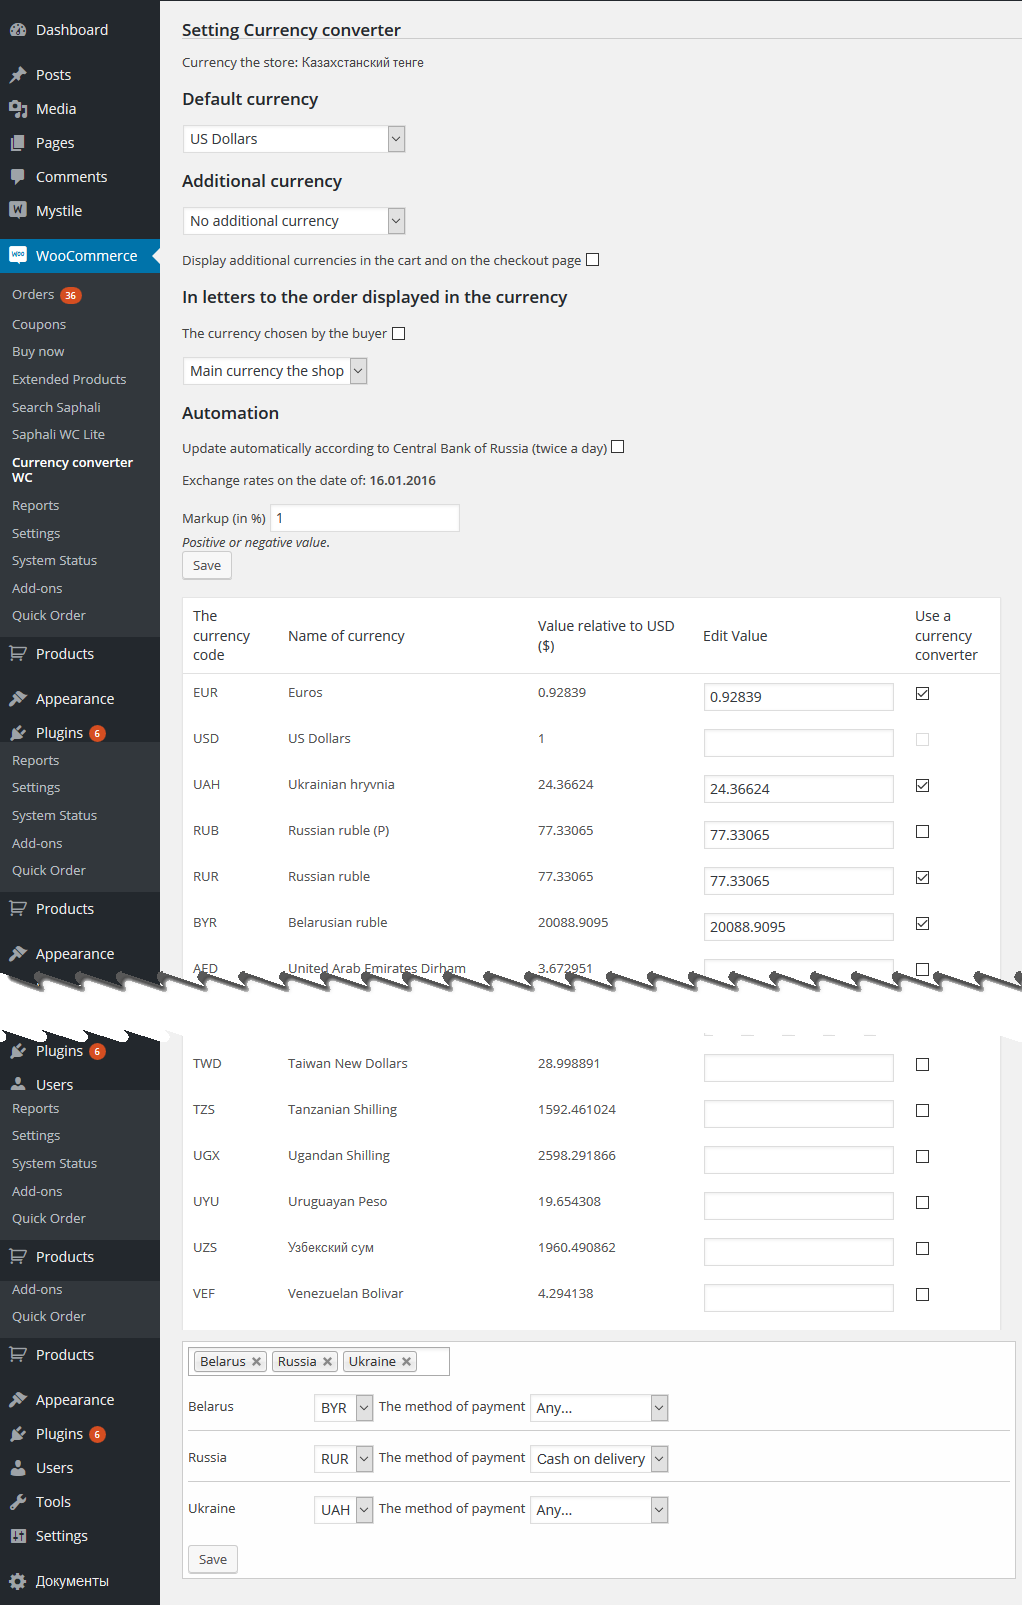Click the Markup percentage input field
1022x1605 pixels.
(365, 518)
